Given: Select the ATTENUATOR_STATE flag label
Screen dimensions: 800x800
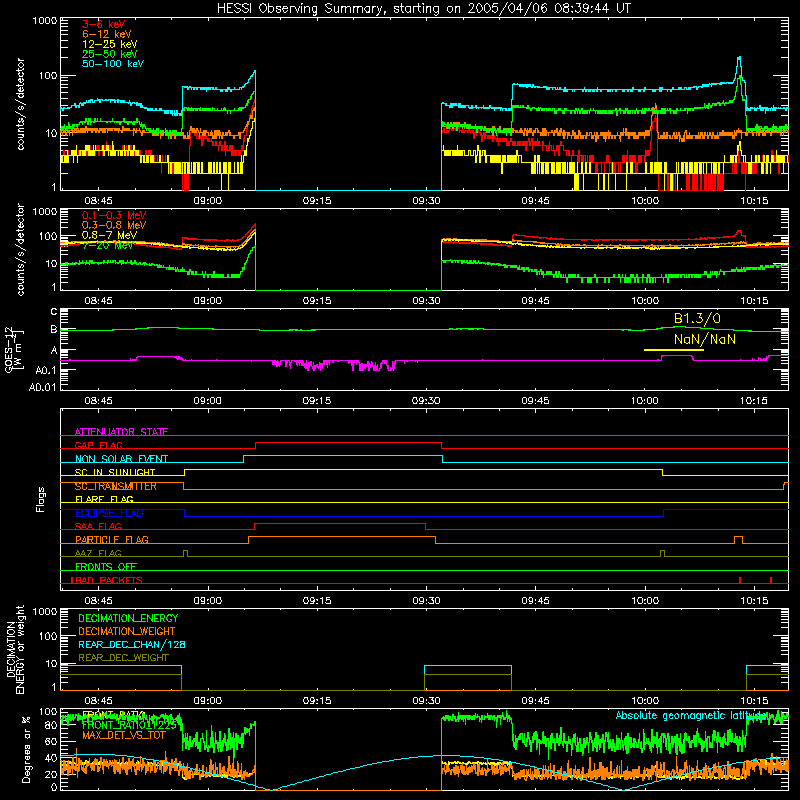Looking at the screenshot, I should (x=121, y=432).
